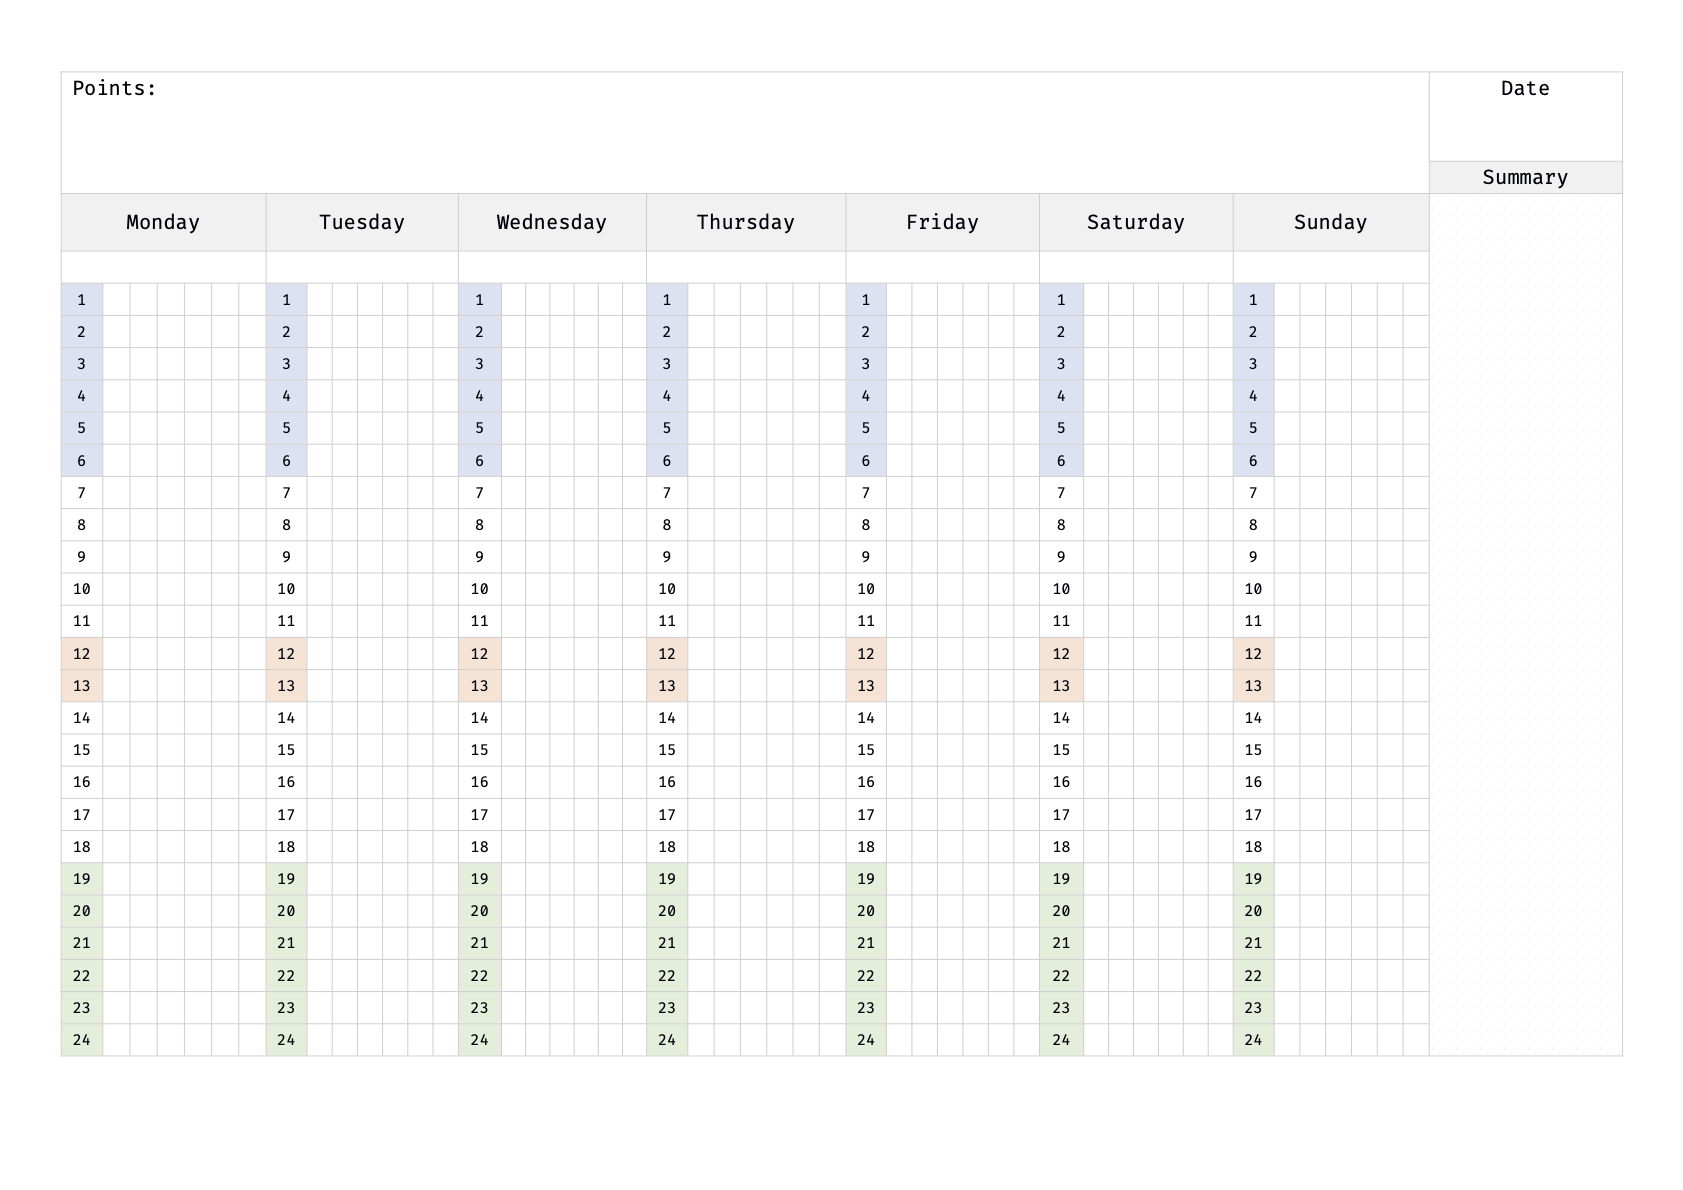This screenshot has height=1190, width=1683.
Task: Click the Wednesday column header
Action: pyautogui.click(x=552, y=222)
